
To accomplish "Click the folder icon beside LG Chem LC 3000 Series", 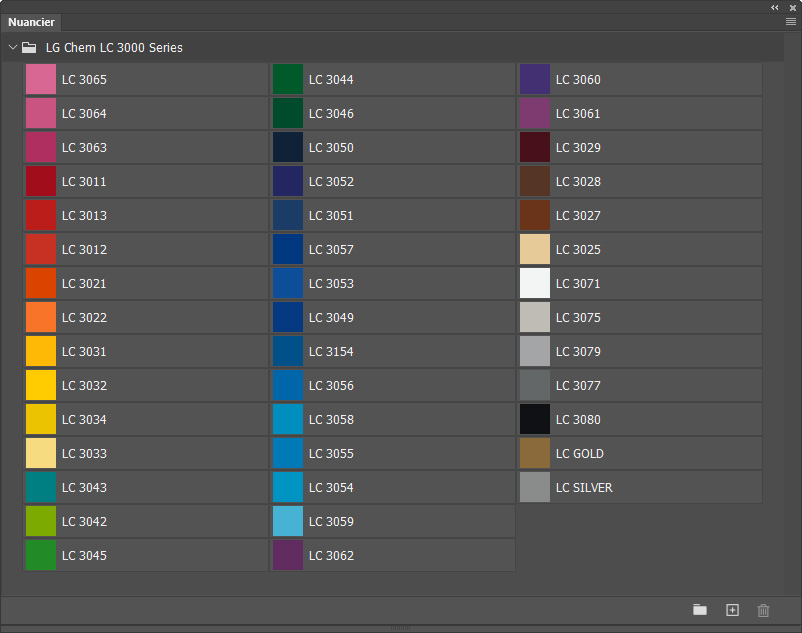I will [29, 48].
